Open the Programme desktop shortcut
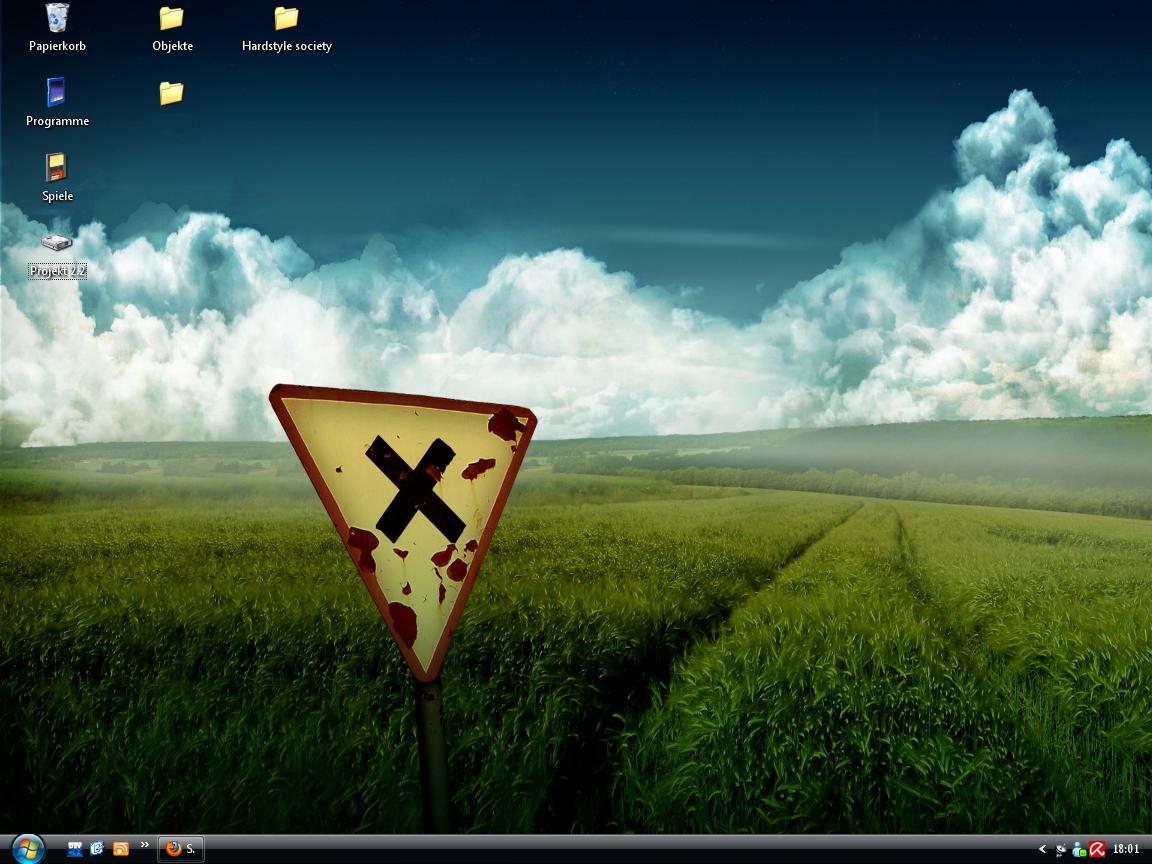The width and height of the screenshot is (1152, 864). [x=57, y=93]
